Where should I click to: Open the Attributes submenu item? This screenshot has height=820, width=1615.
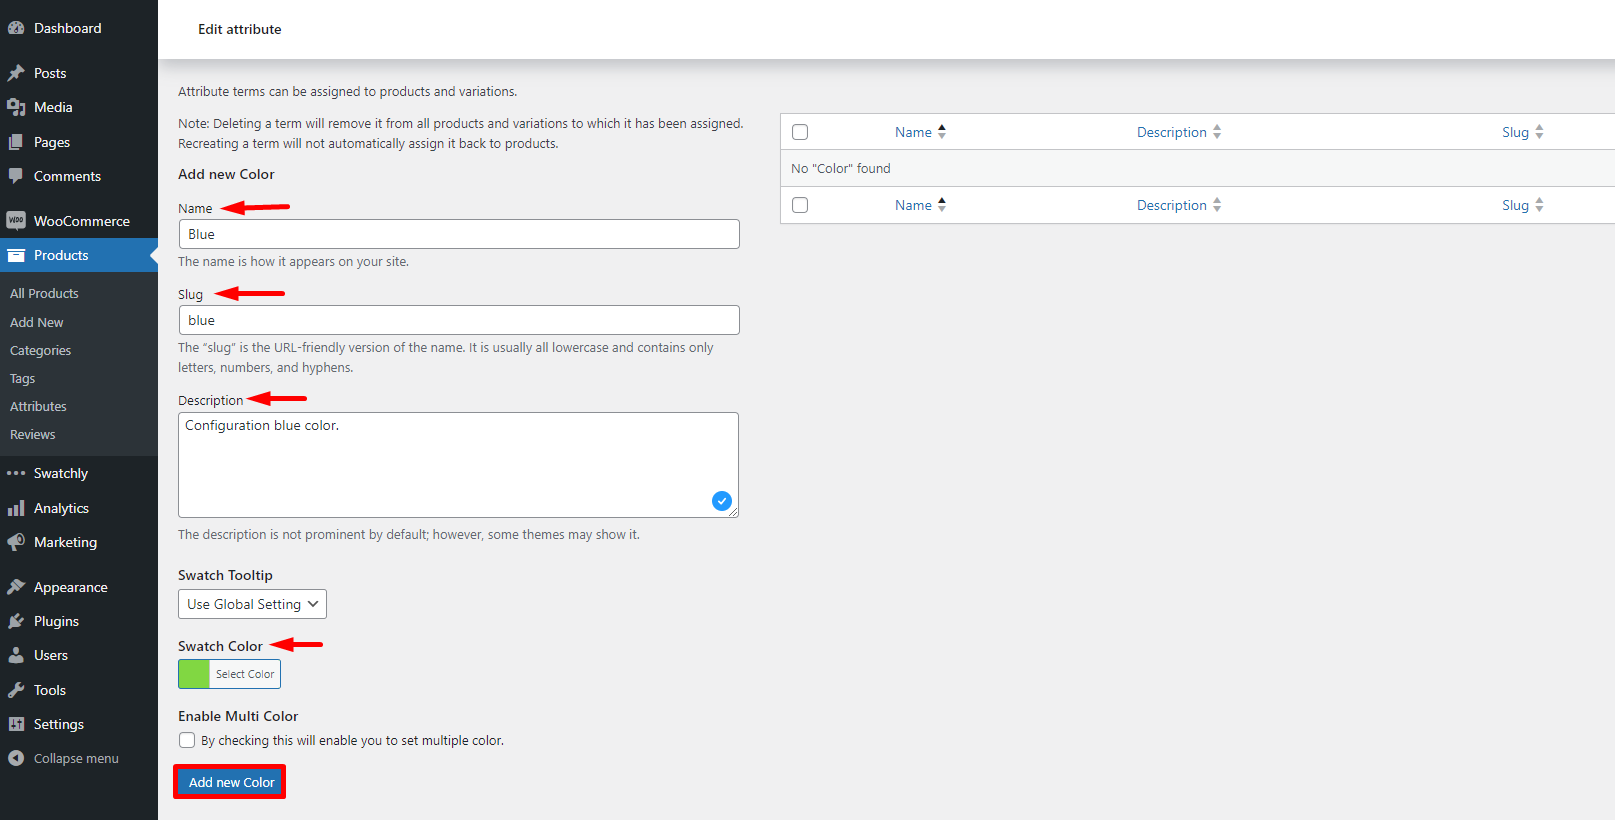pyautogui.click(x=38, y=406)
